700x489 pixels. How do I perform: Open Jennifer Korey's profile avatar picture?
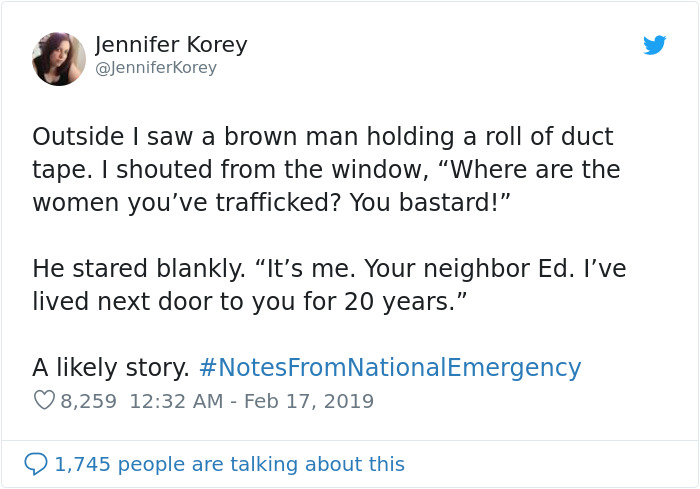[59, 58]
